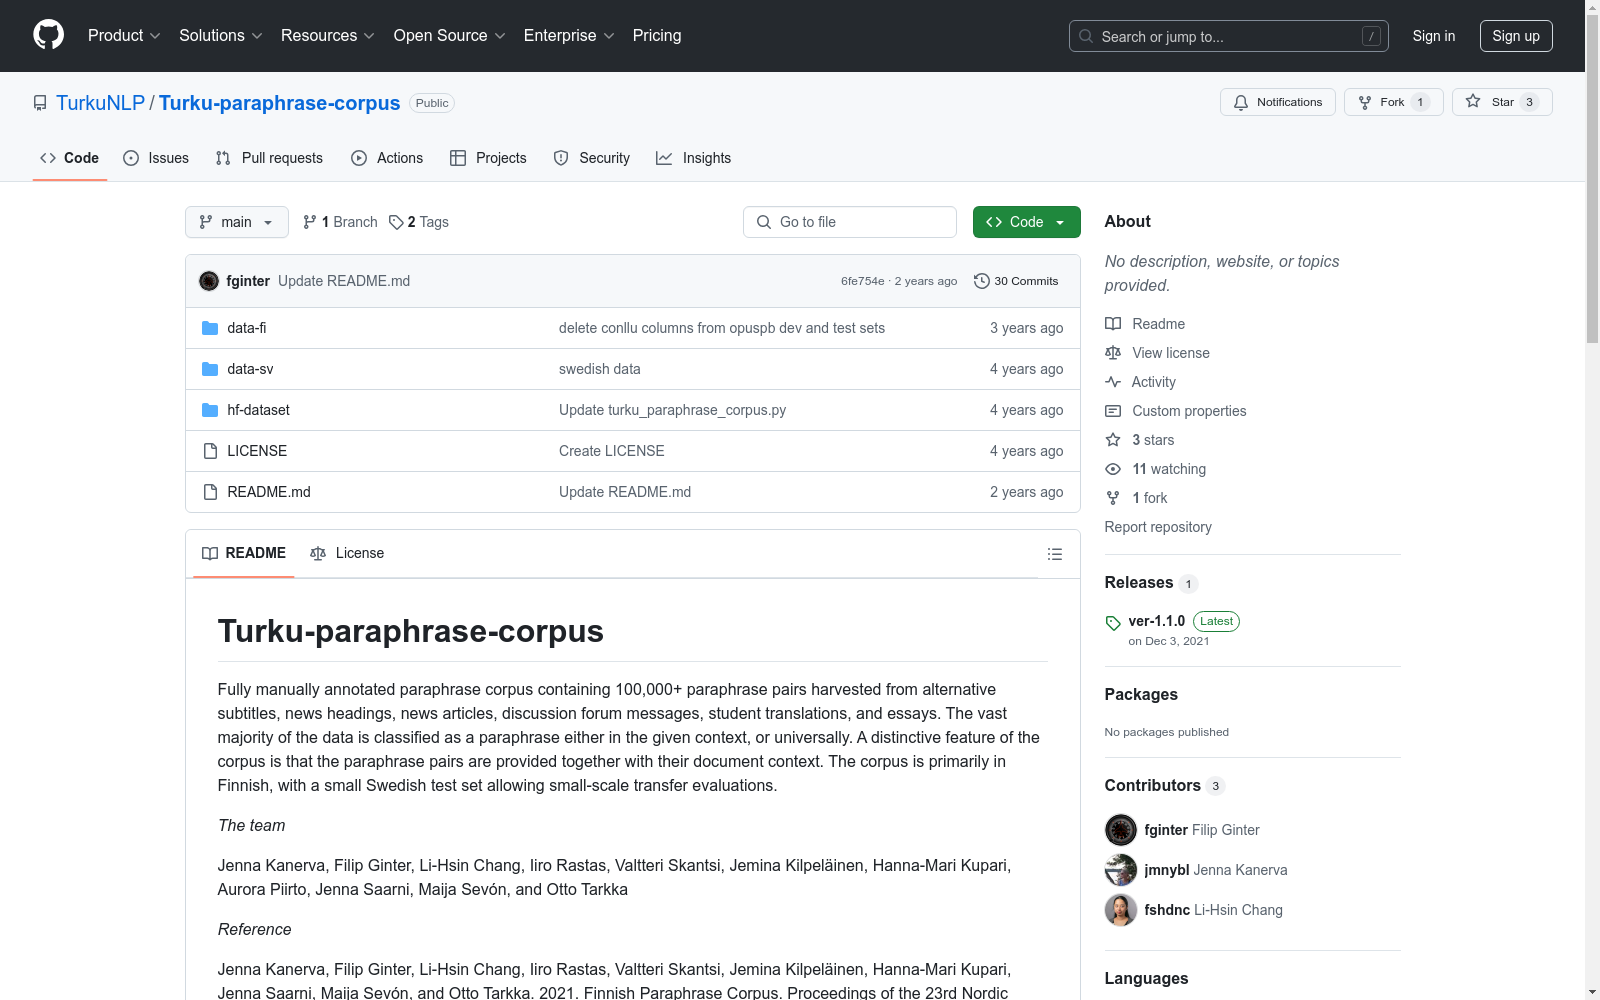The image size is (1600, 1000).
Task: Click the Report repository link
Action: point(1158,527)
